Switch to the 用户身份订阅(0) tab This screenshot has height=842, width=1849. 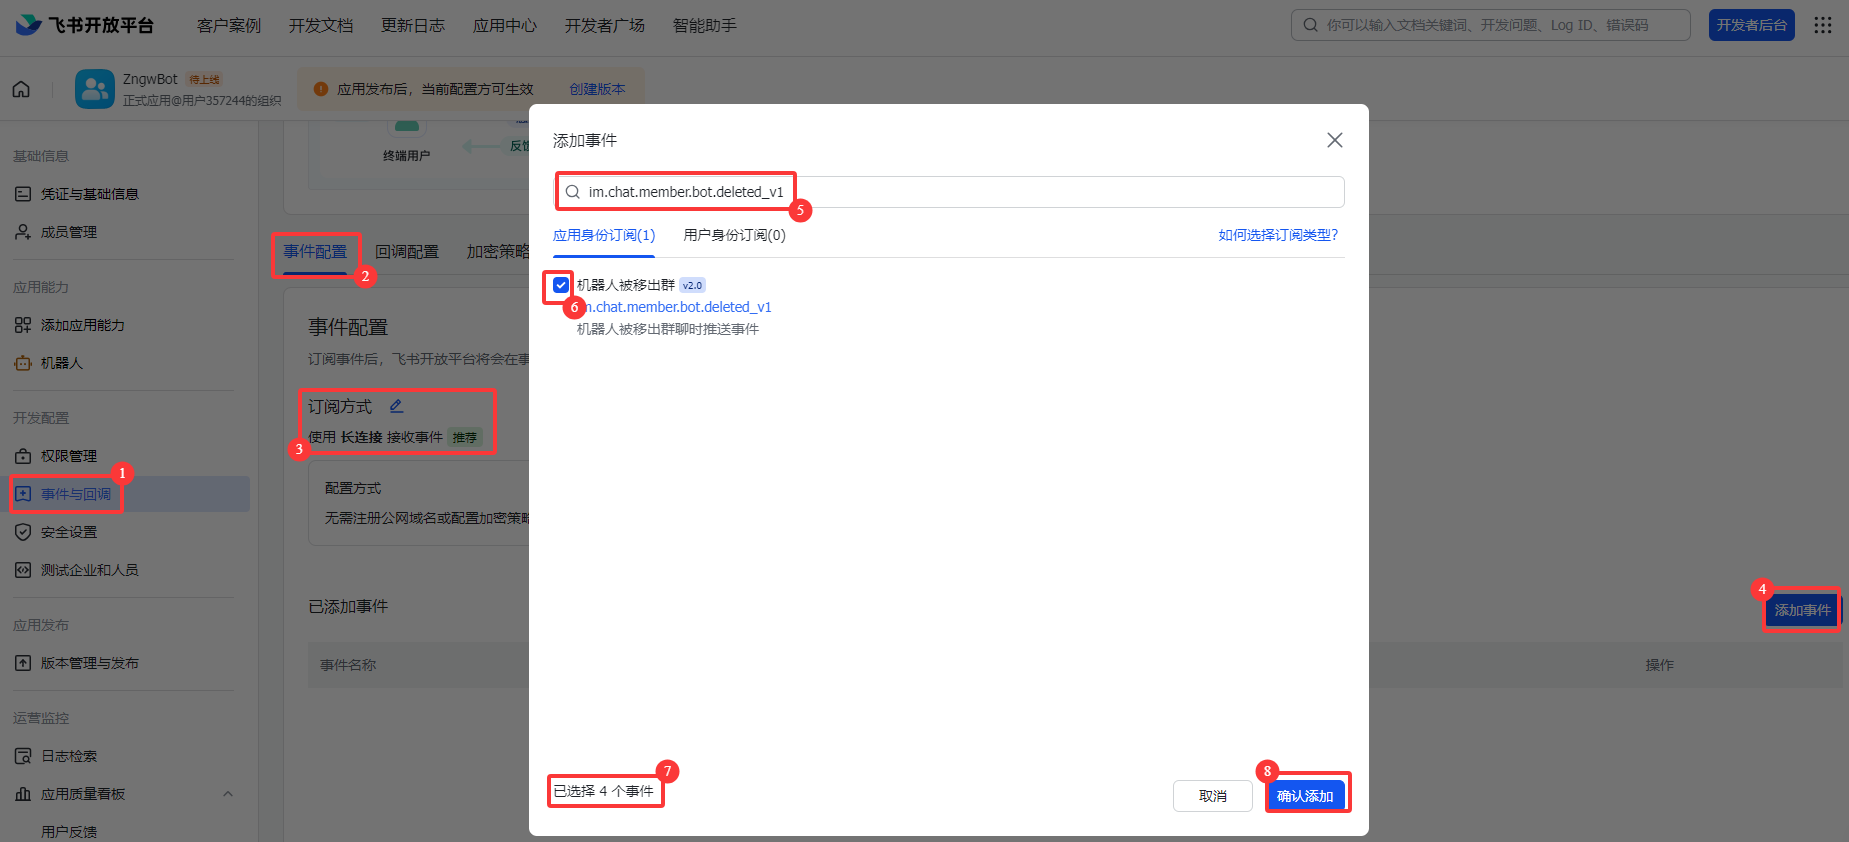tap(734, 235)
